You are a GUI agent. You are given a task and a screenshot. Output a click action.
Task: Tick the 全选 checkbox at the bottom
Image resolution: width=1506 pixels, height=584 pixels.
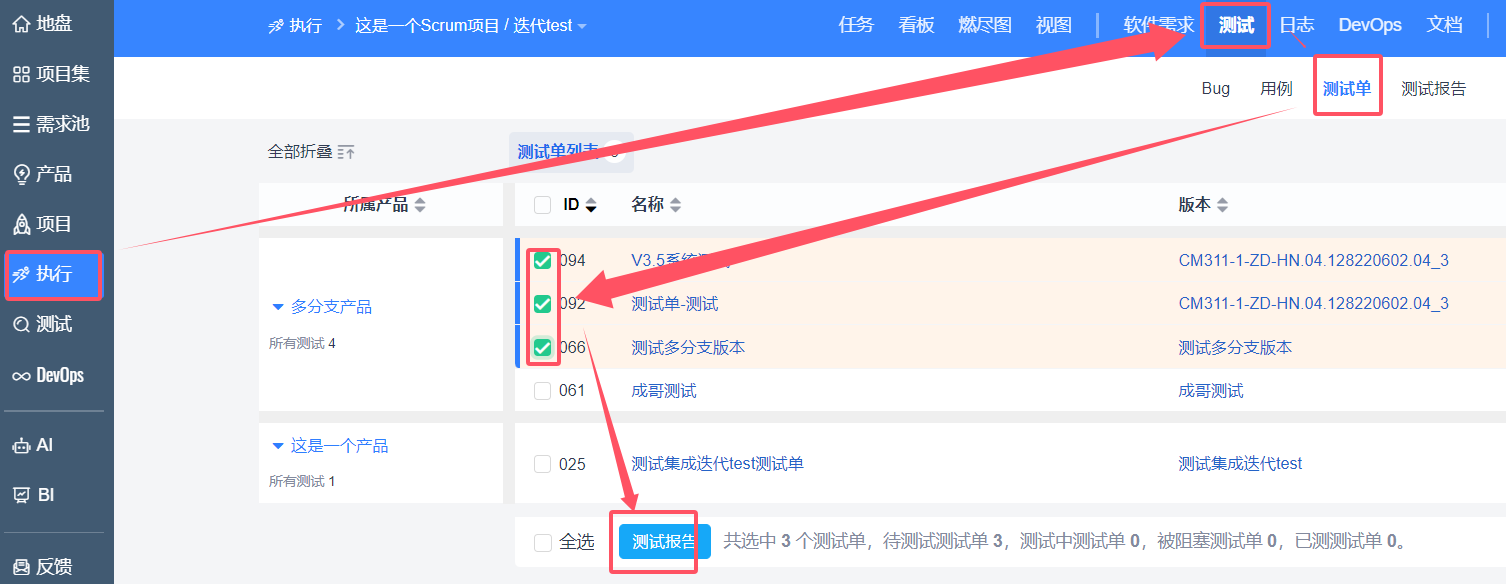pos(542,542)
